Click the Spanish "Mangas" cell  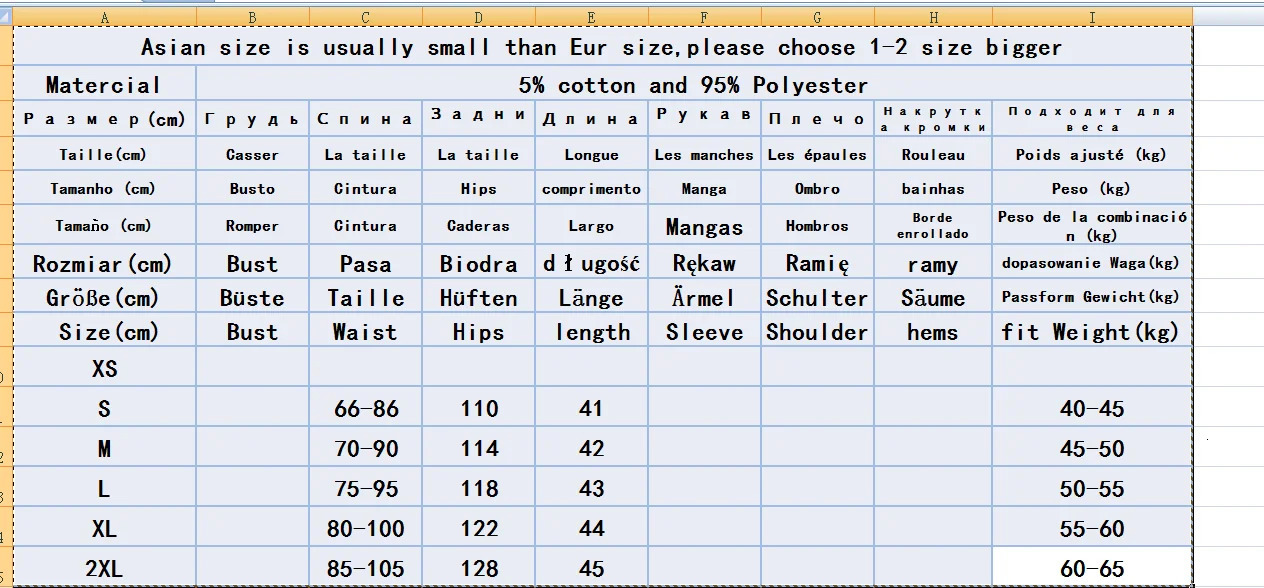click(704, 227)
